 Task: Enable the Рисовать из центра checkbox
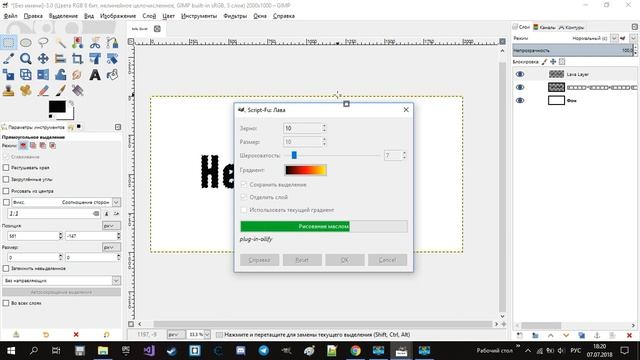(6, 191)
